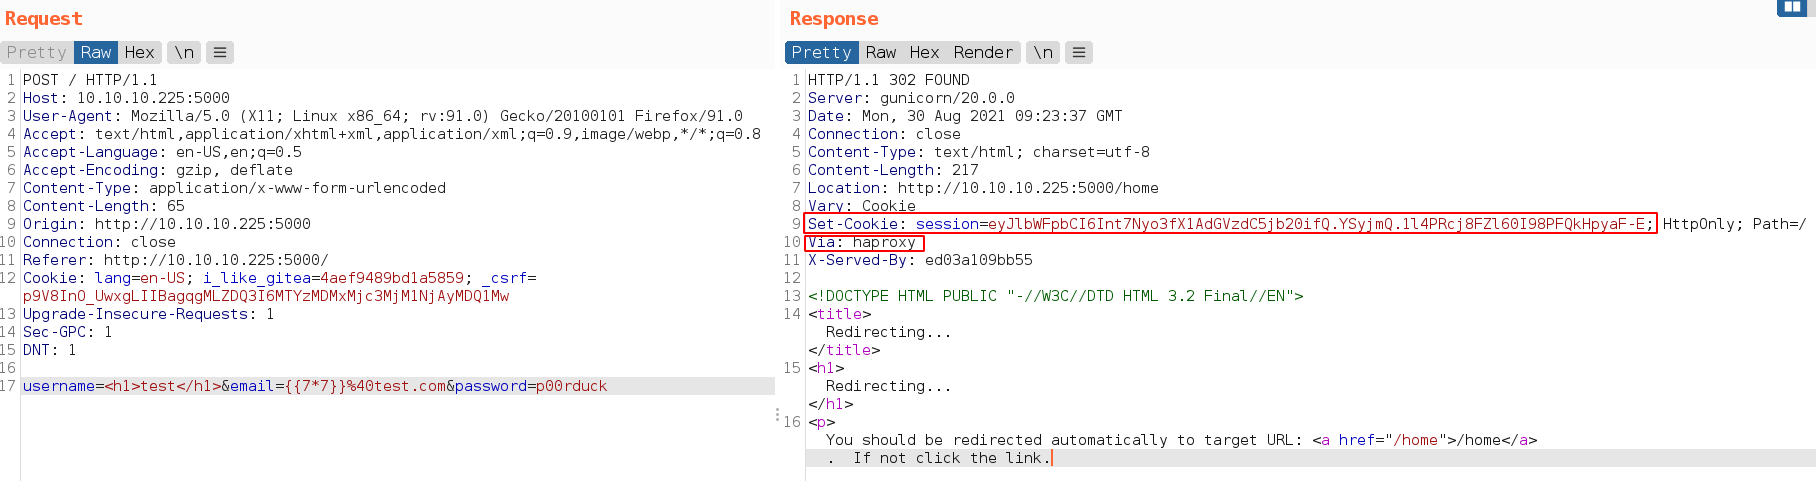Switch the Request view to Pretty

[36, 53]
